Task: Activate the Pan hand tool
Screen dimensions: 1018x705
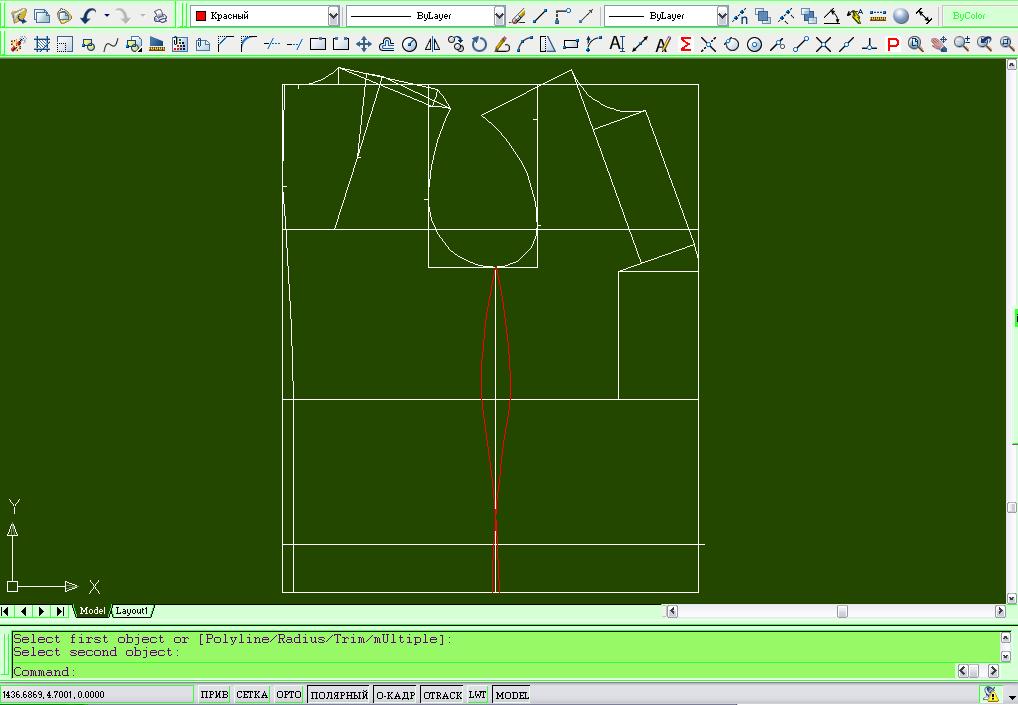Action: (938, 44)
